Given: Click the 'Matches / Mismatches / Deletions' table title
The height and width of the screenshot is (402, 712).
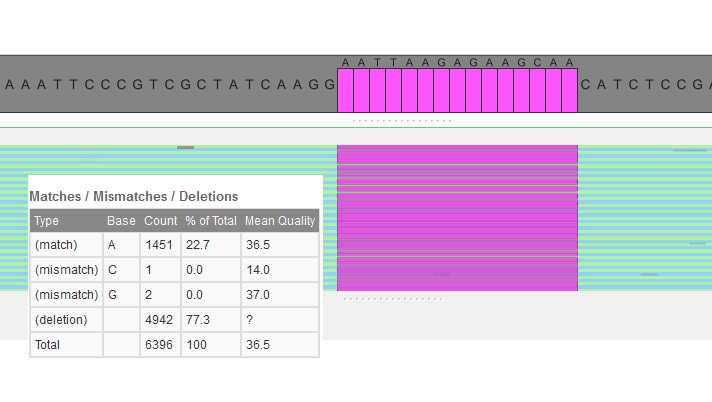Looking at the screenshot, I should [134, 196].
